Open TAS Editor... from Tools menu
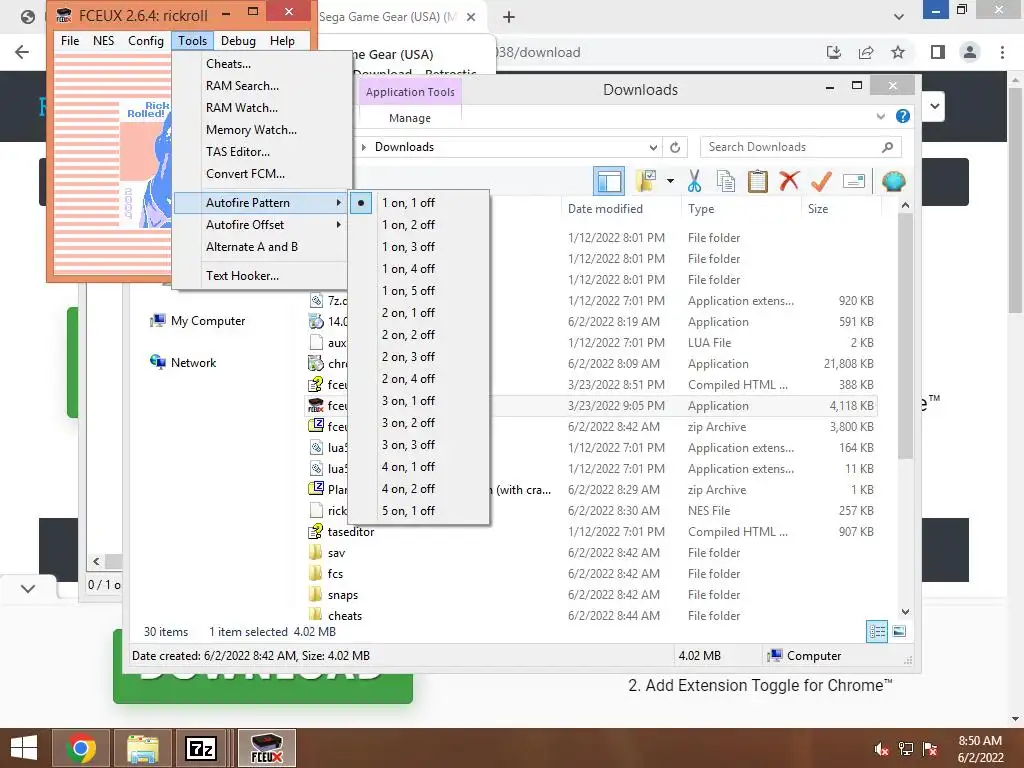Screen dimensions: 1024x768 click(x=260, y=152)
